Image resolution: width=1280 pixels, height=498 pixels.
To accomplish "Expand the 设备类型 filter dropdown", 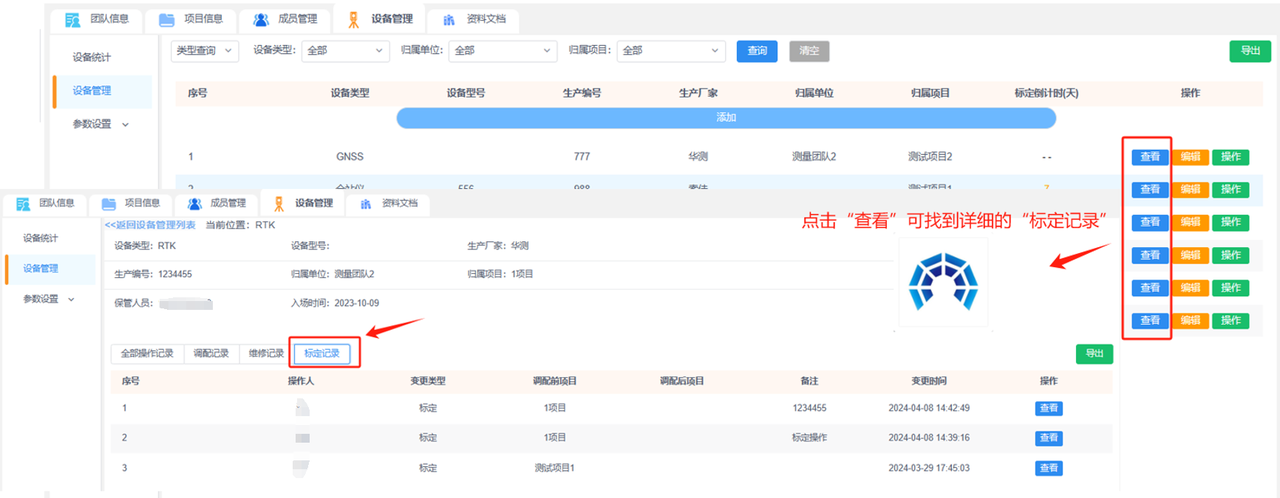I will click(346, 51).
